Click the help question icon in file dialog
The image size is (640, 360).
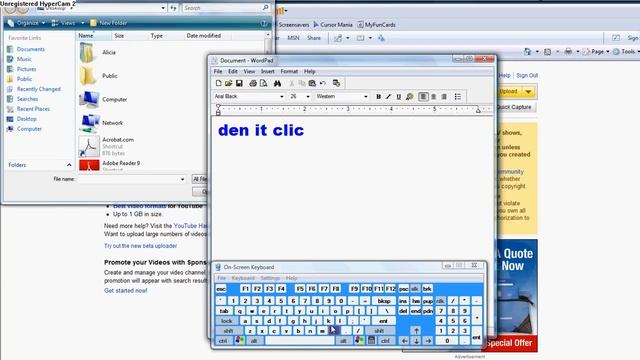264,23
